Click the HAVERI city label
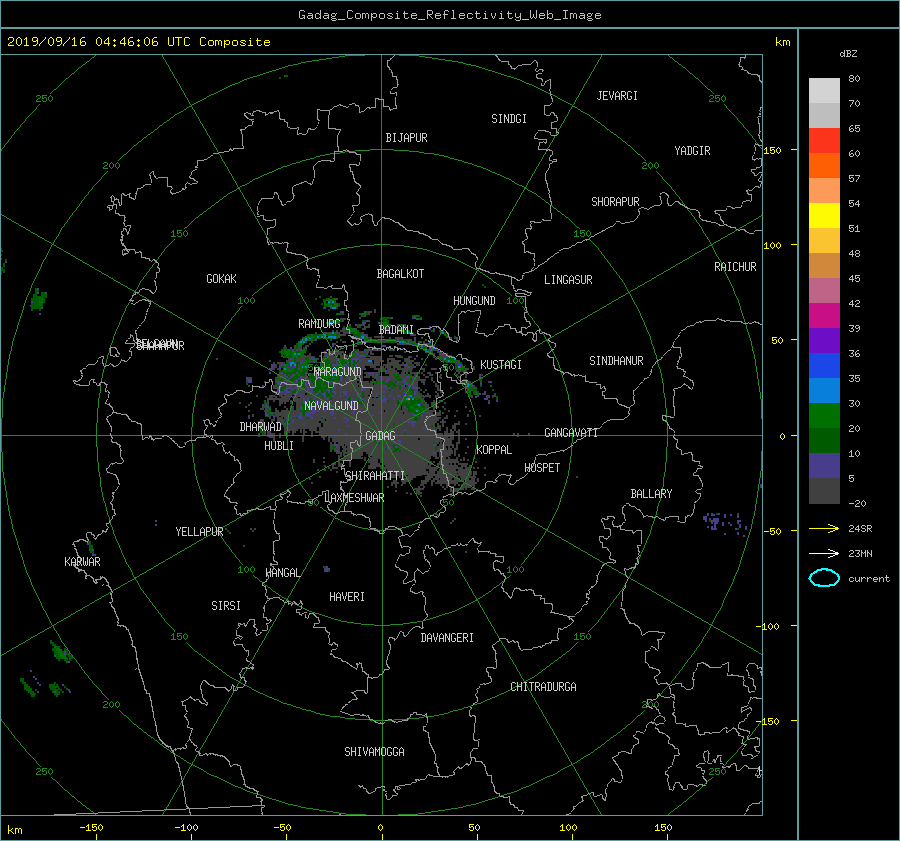This screenshot has height=841, width=900. point(347,597)
